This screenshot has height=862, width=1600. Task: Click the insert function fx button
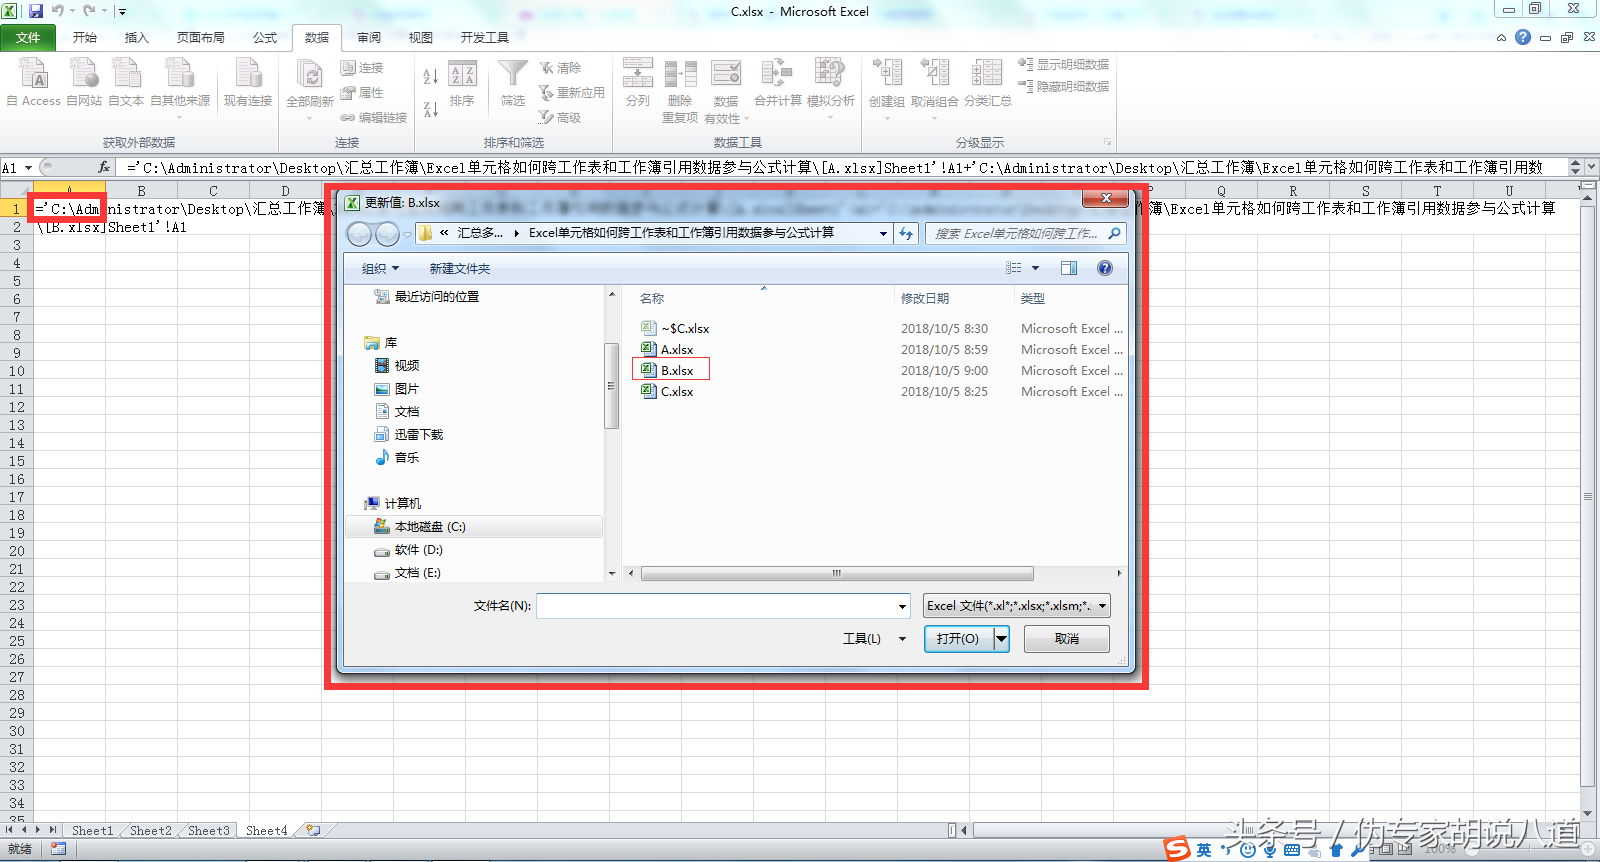click(x=104, y=167)
